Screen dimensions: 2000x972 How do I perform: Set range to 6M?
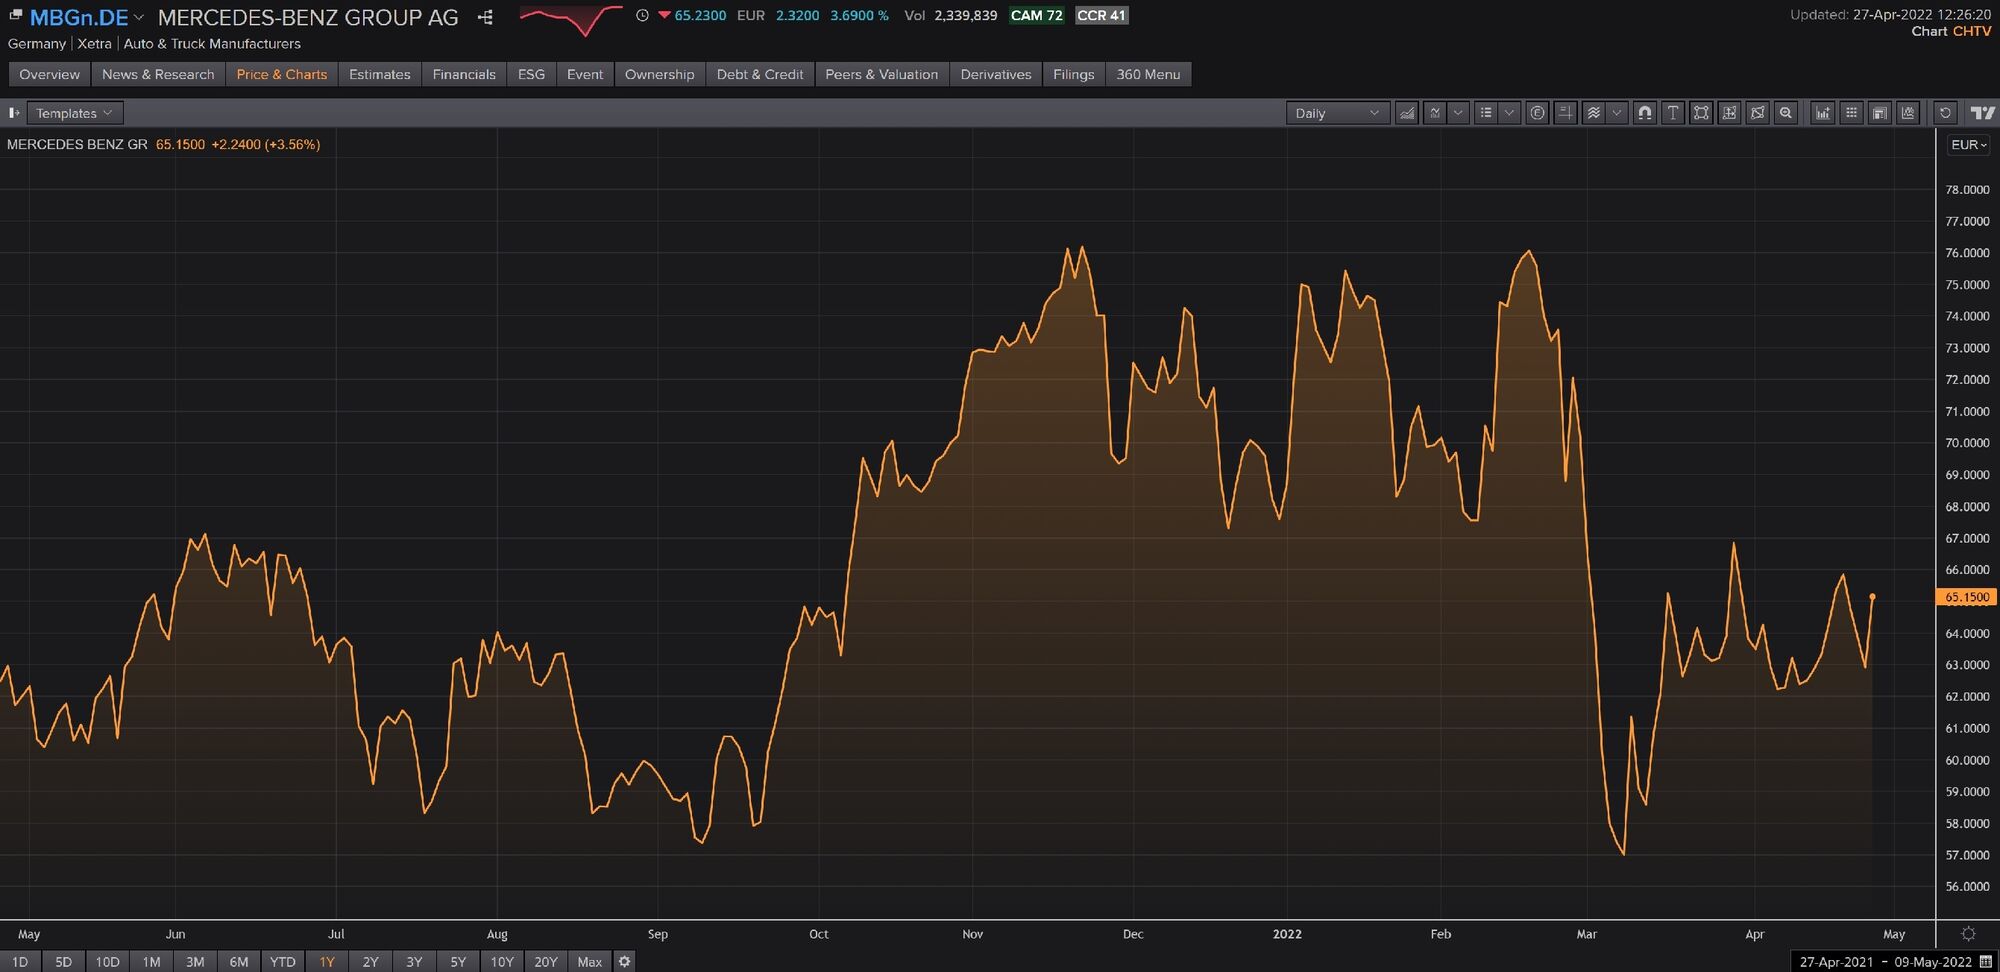click(x=239, y=962)
